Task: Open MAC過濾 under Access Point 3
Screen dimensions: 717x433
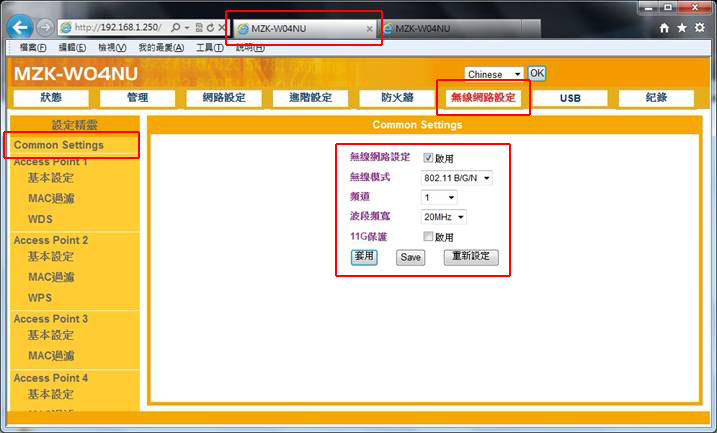Action: (51, 355)
